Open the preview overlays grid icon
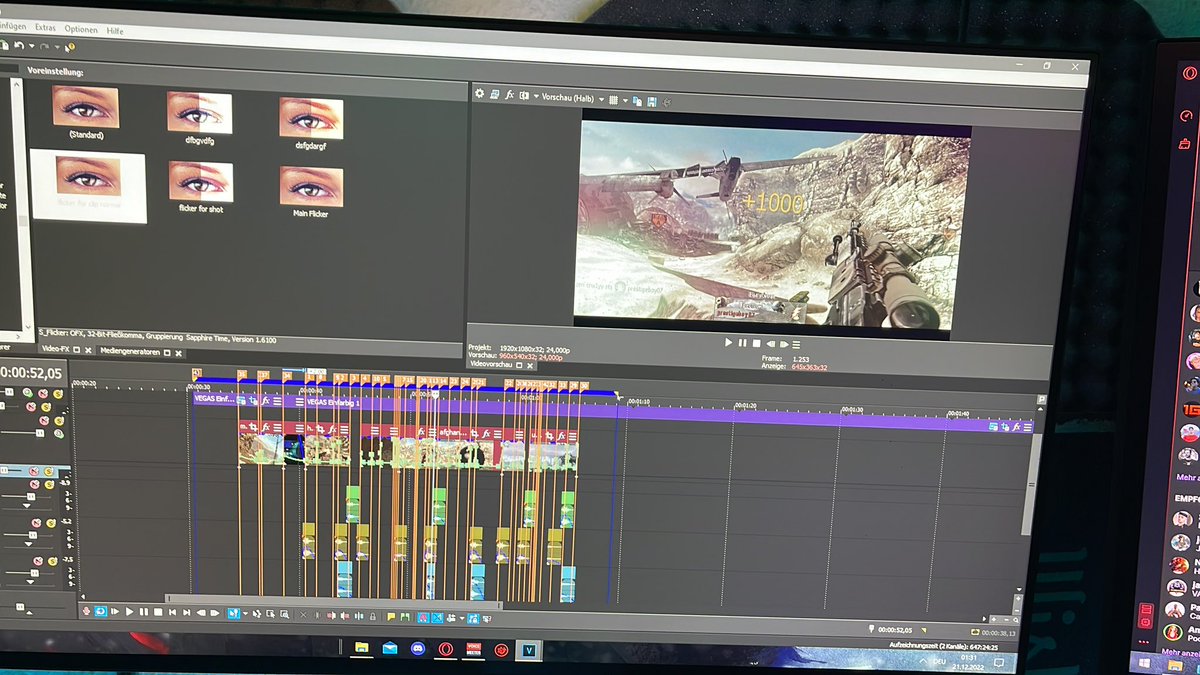The width and height of the screenshot is (1200, 675). (x=613, y=99)
